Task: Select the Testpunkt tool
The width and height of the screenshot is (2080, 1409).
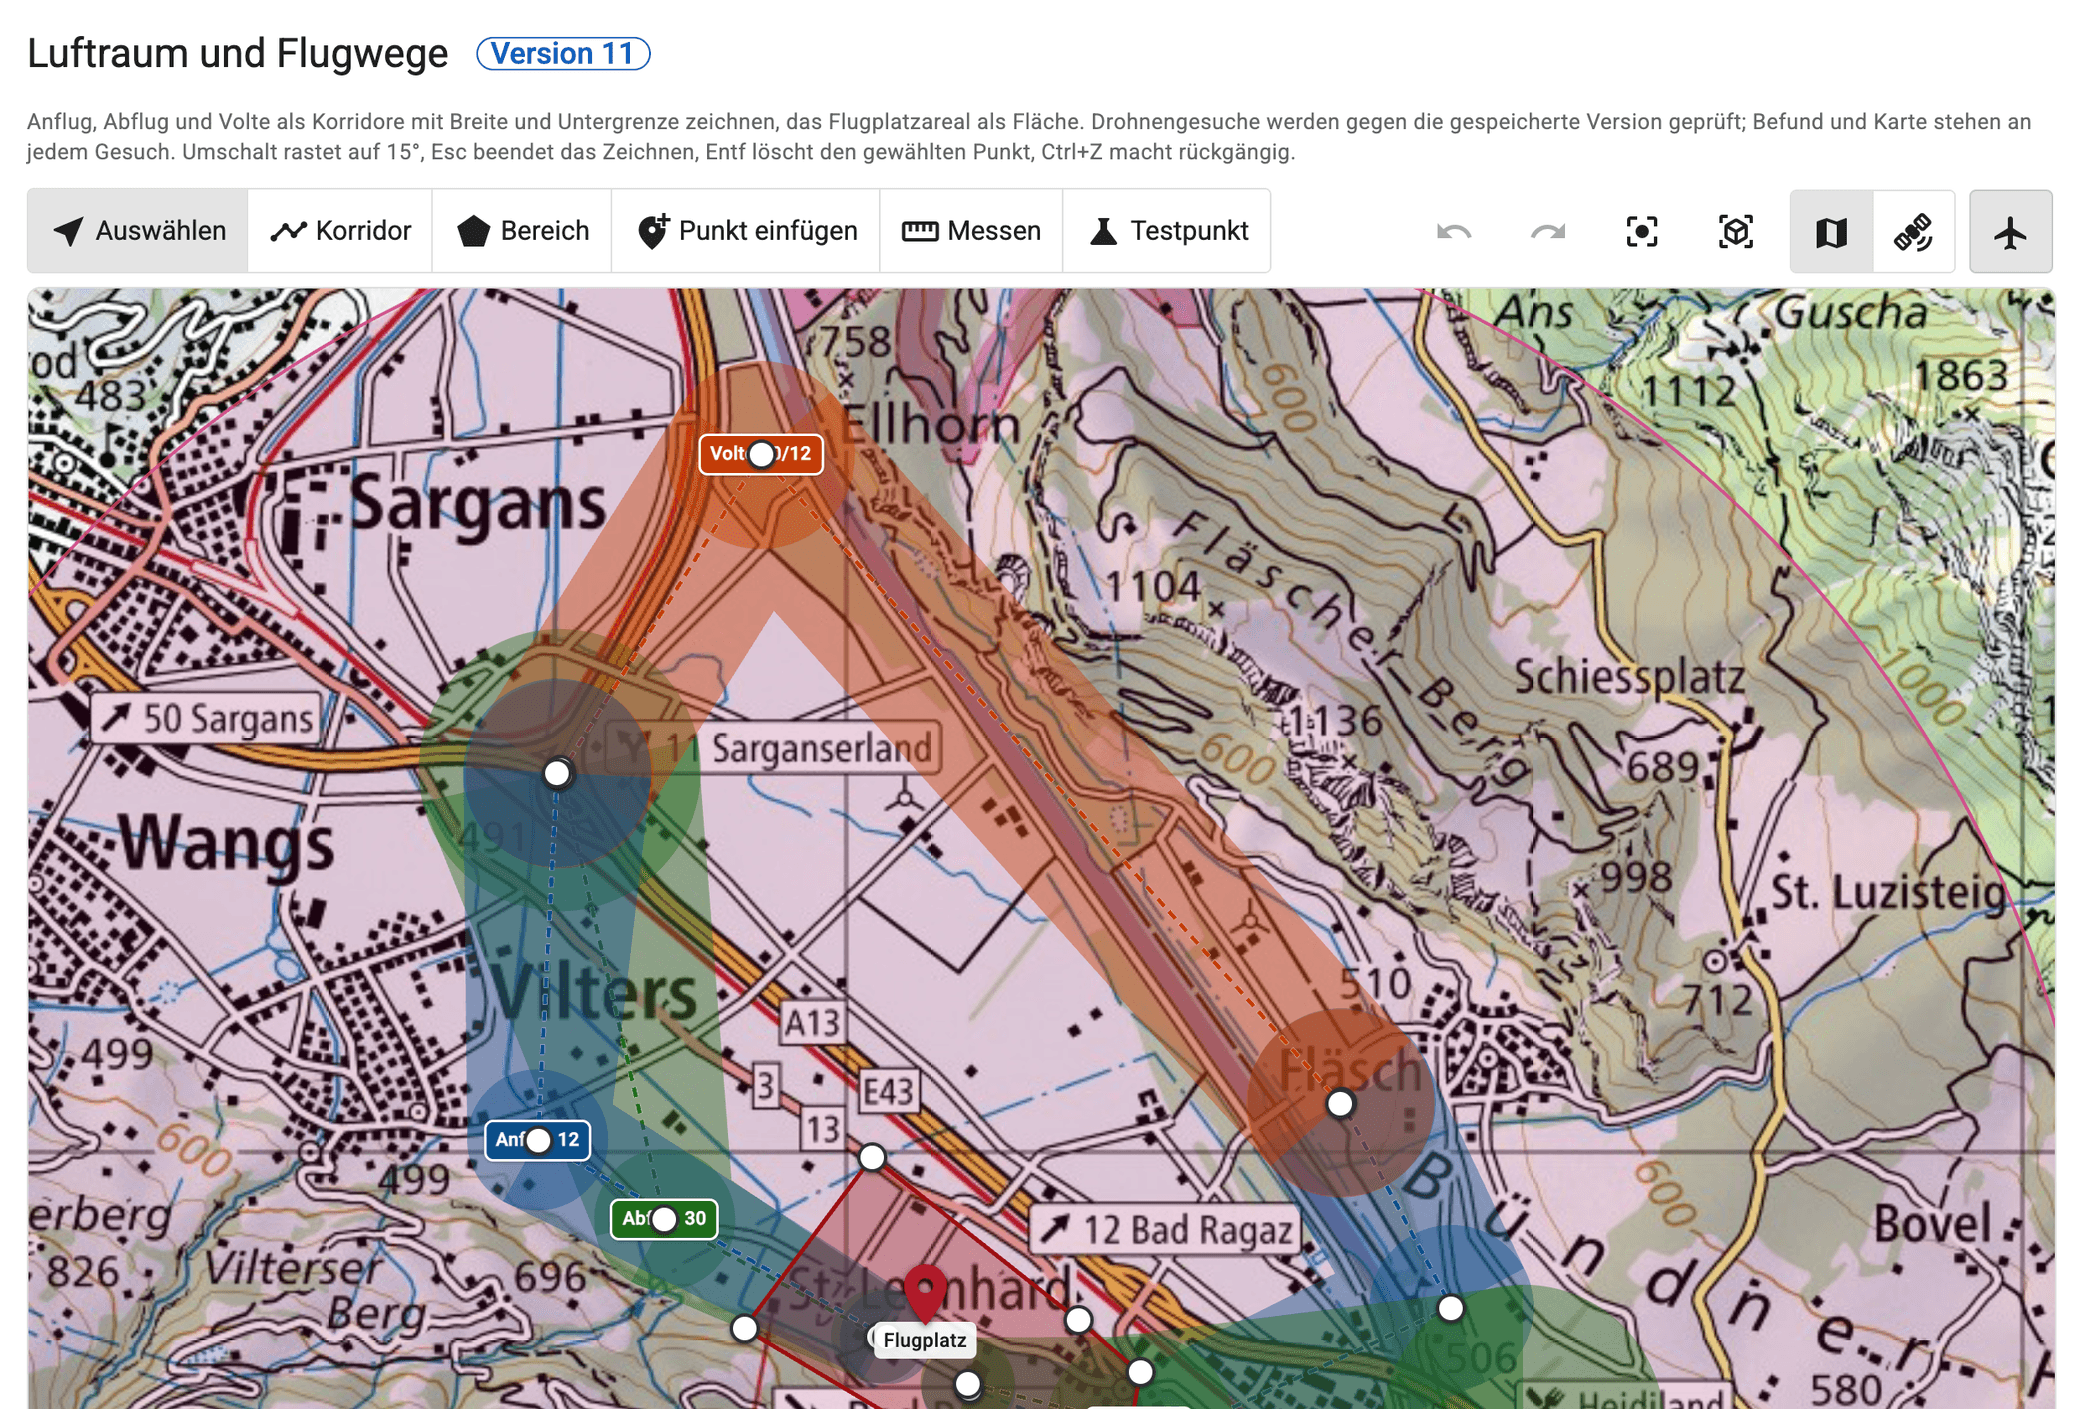Action: pos(1167,231)
